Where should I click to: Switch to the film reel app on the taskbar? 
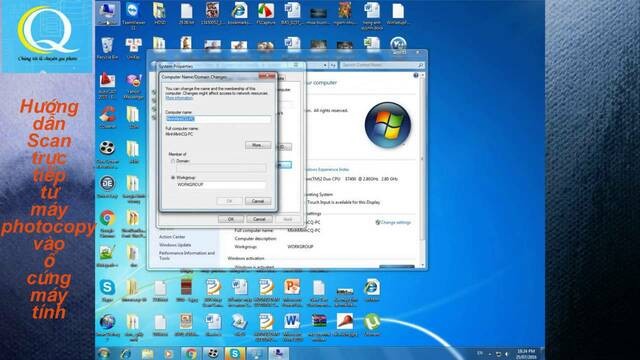[213, 353]
